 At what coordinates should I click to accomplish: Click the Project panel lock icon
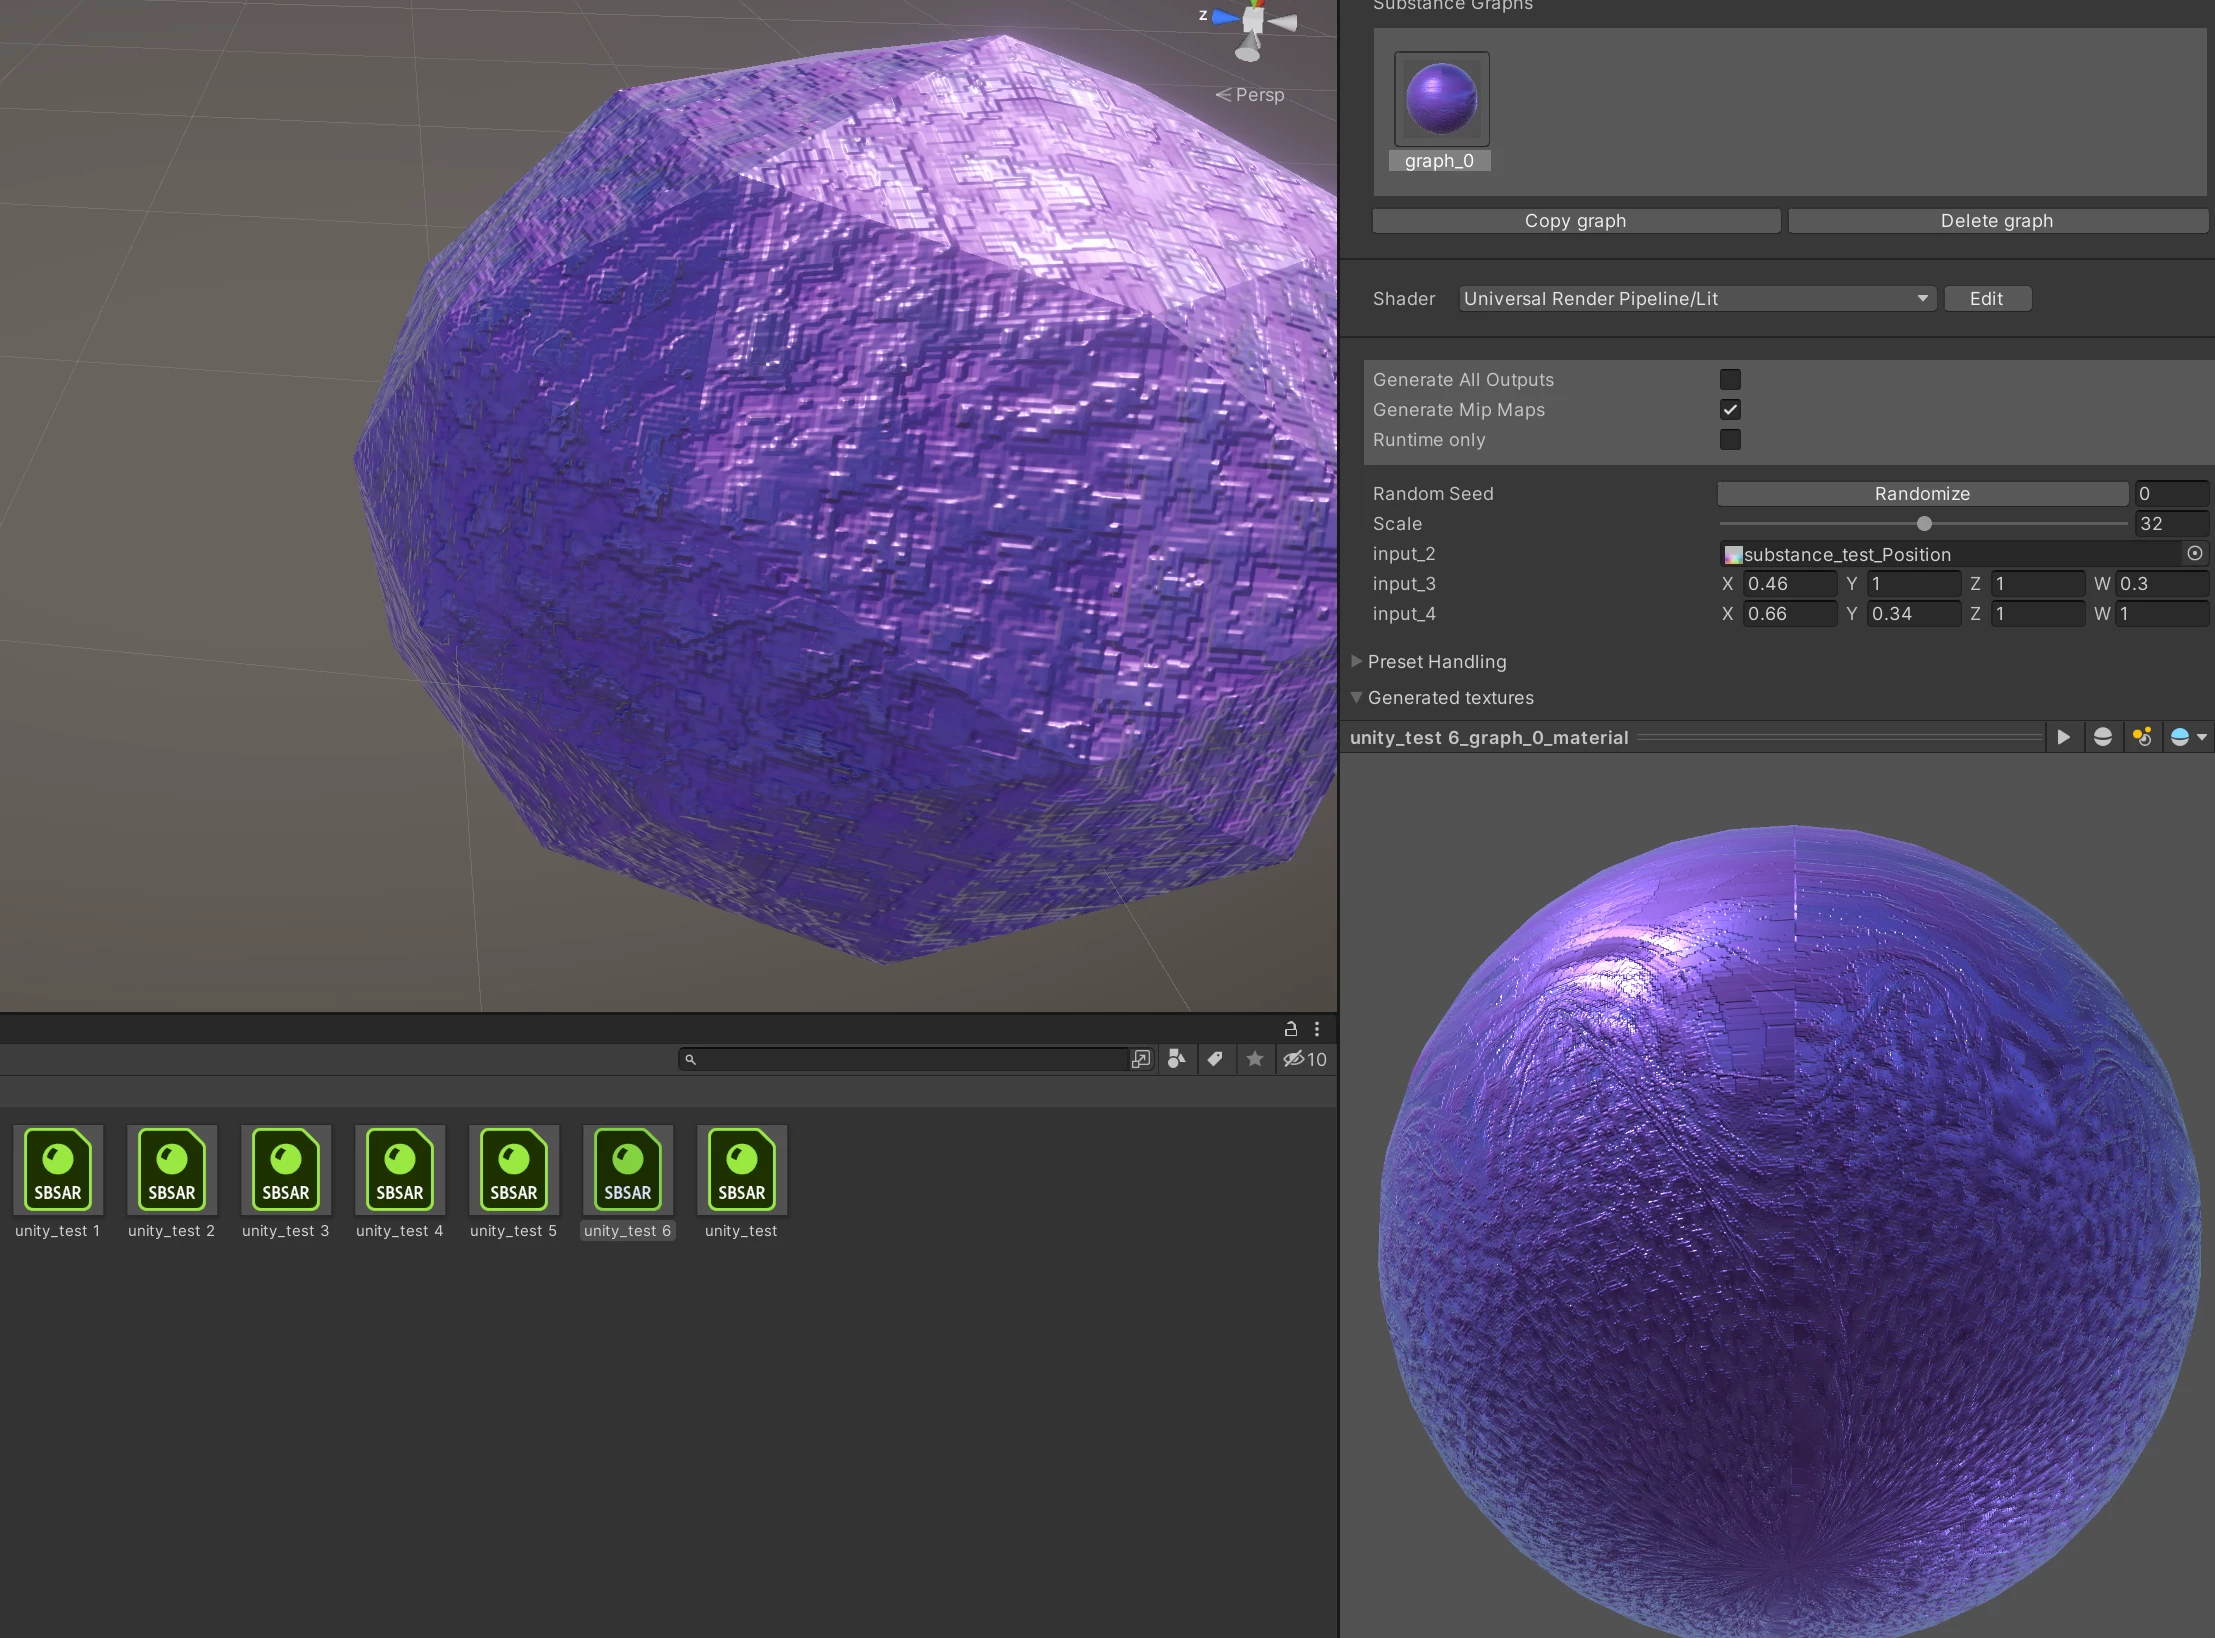point(1290,1028)
